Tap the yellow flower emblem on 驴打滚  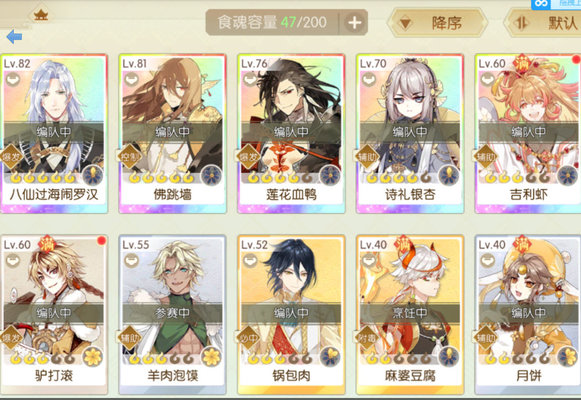tap(93, 357)
